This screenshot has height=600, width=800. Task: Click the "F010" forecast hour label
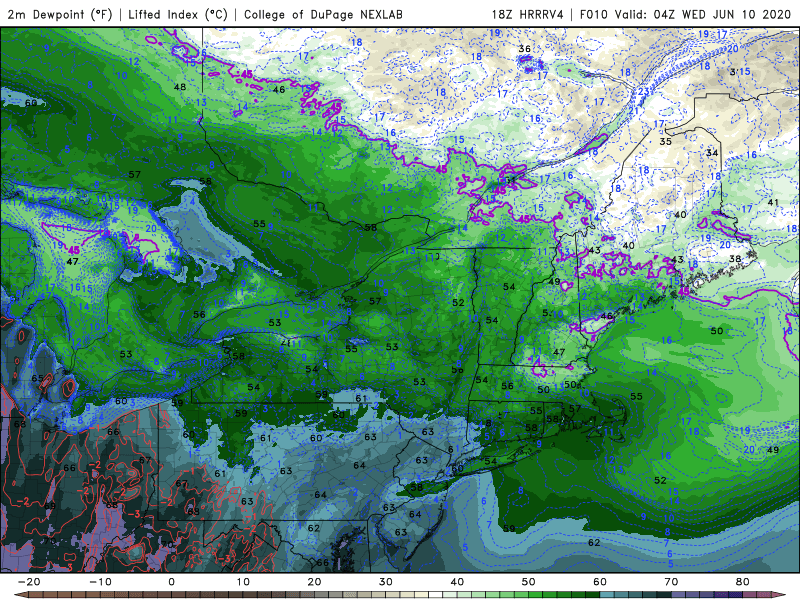pyautogui.click(x=594, y=14)
